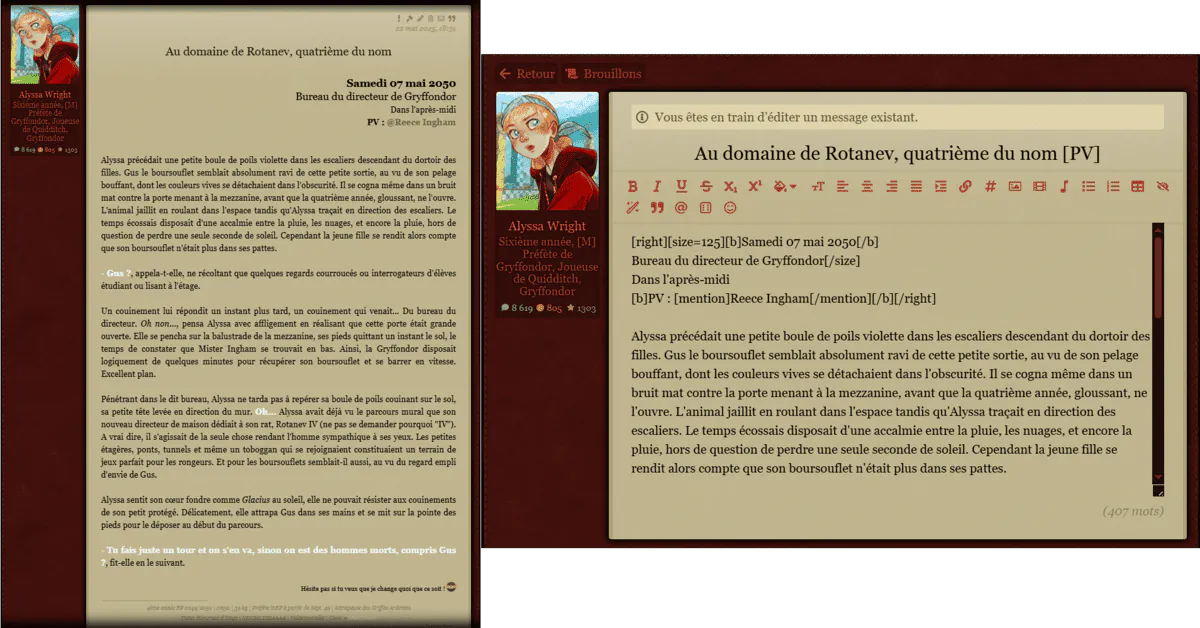Open the font size options
The width and height of the screenshot is (1200, 628).
coord(818,186)
